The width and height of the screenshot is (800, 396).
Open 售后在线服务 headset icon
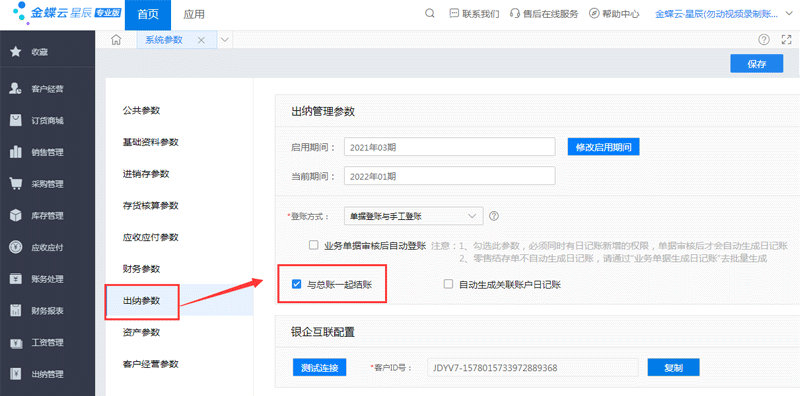coord(515,14)
